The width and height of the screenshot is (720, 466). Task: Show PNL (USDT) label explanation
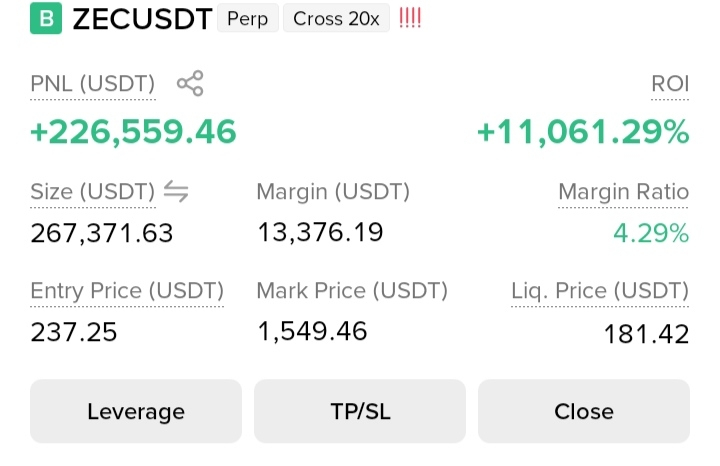click(x=93, y=84)
